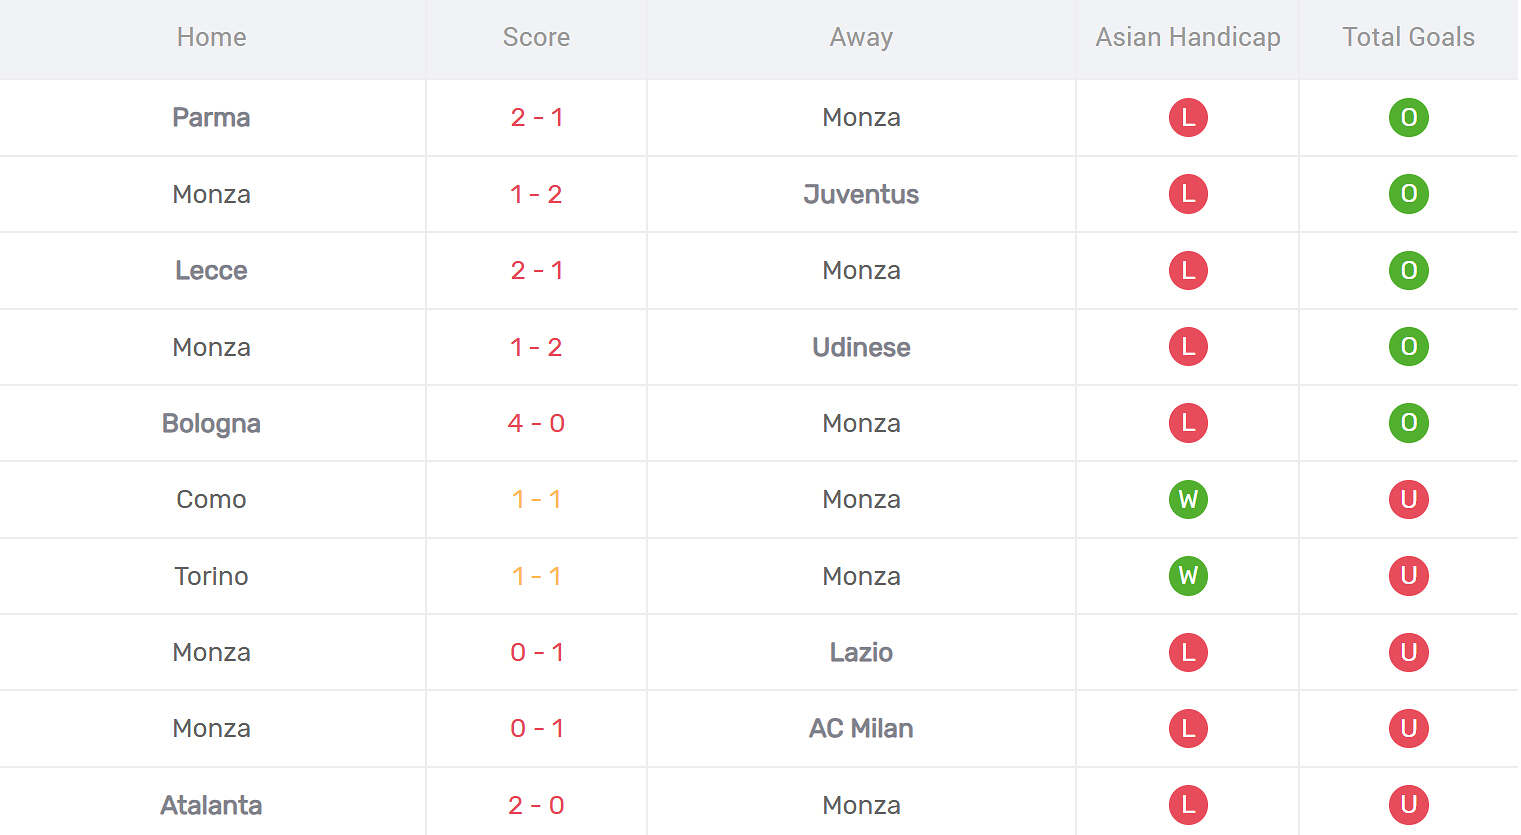Click the green O badge in Parma row
This screenshot has height=835, width=1521.
(x=1408, y=117)
